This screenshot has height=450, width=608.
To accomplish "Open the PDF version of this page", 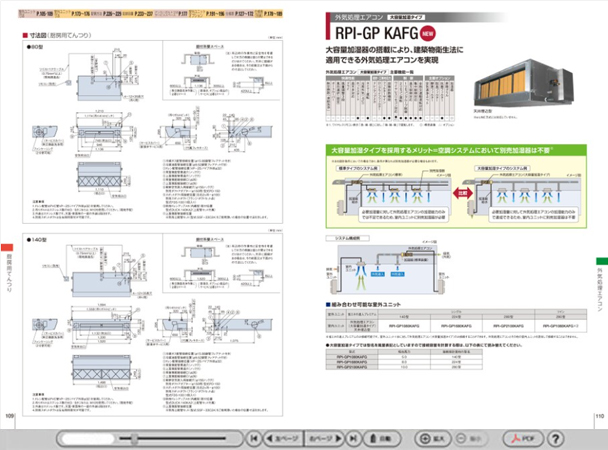I will pos(523,438).
